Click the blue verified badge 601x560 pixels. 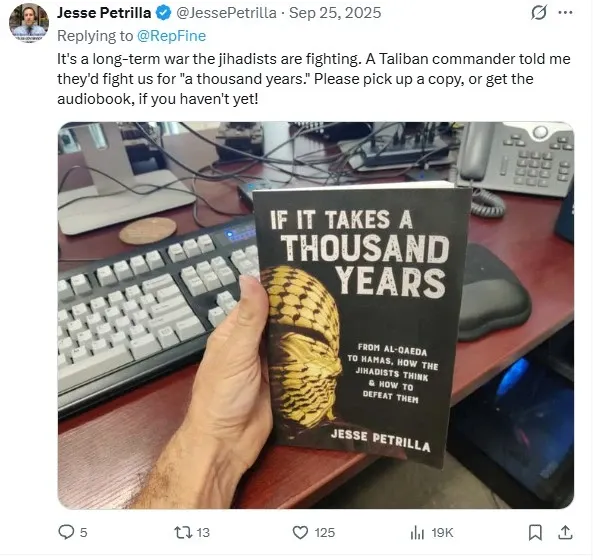coord(163,13)
